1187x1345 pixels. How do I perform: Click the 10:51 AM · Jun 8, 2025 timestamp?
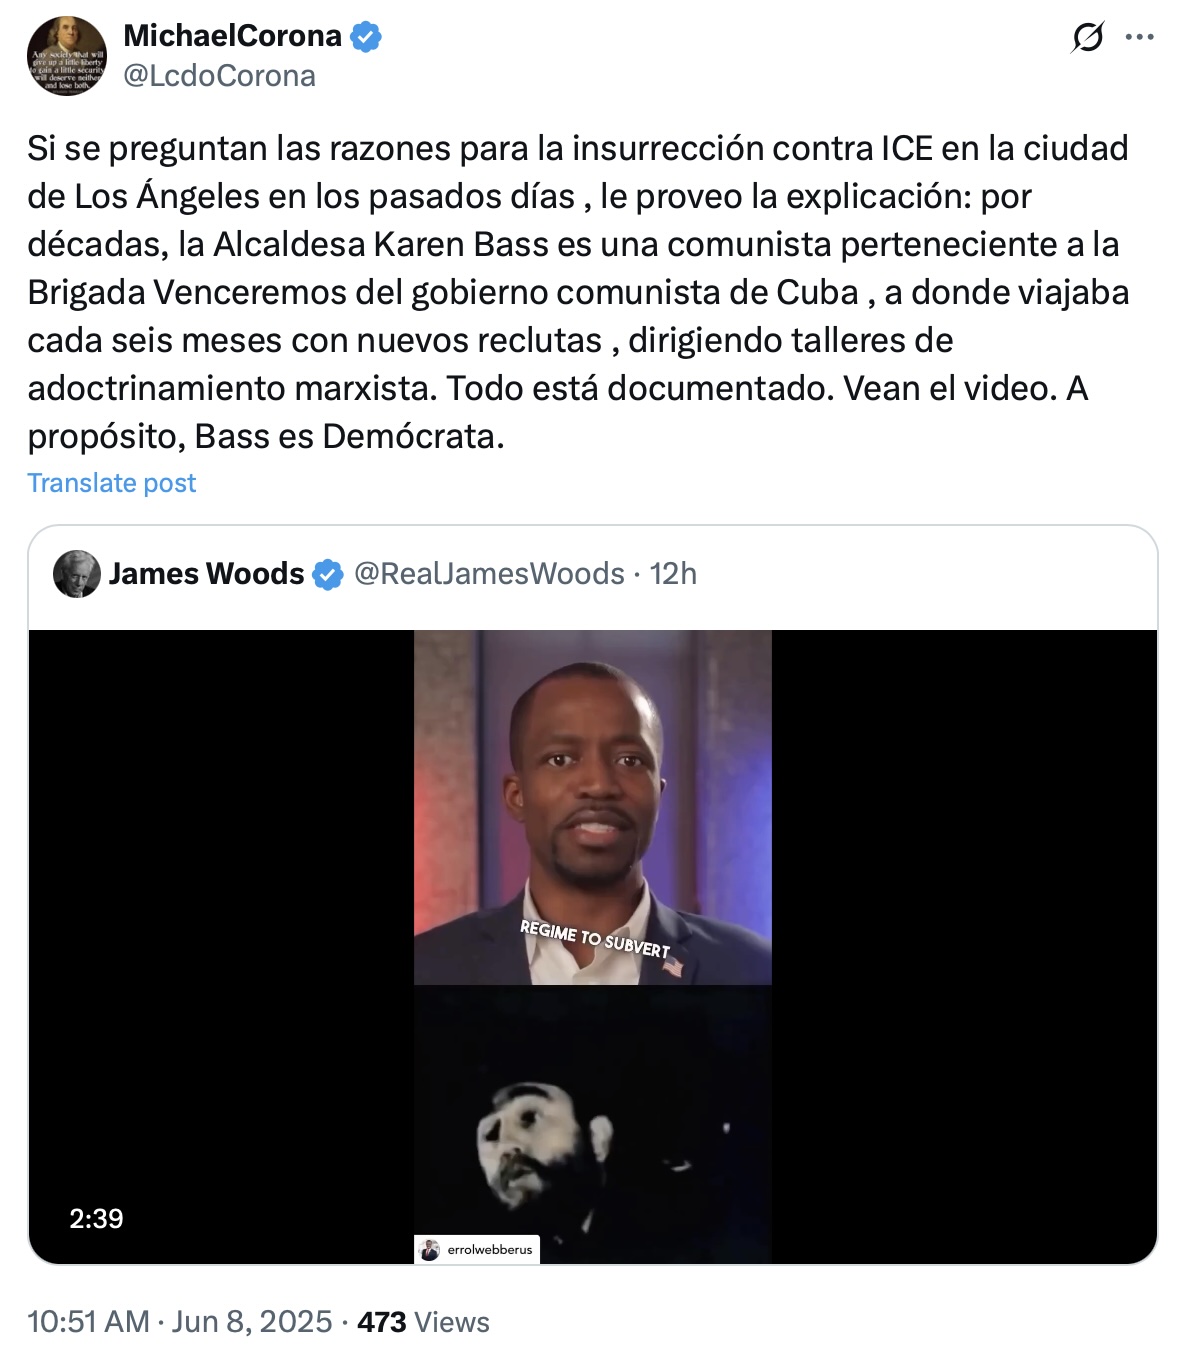click(180, 1322)
